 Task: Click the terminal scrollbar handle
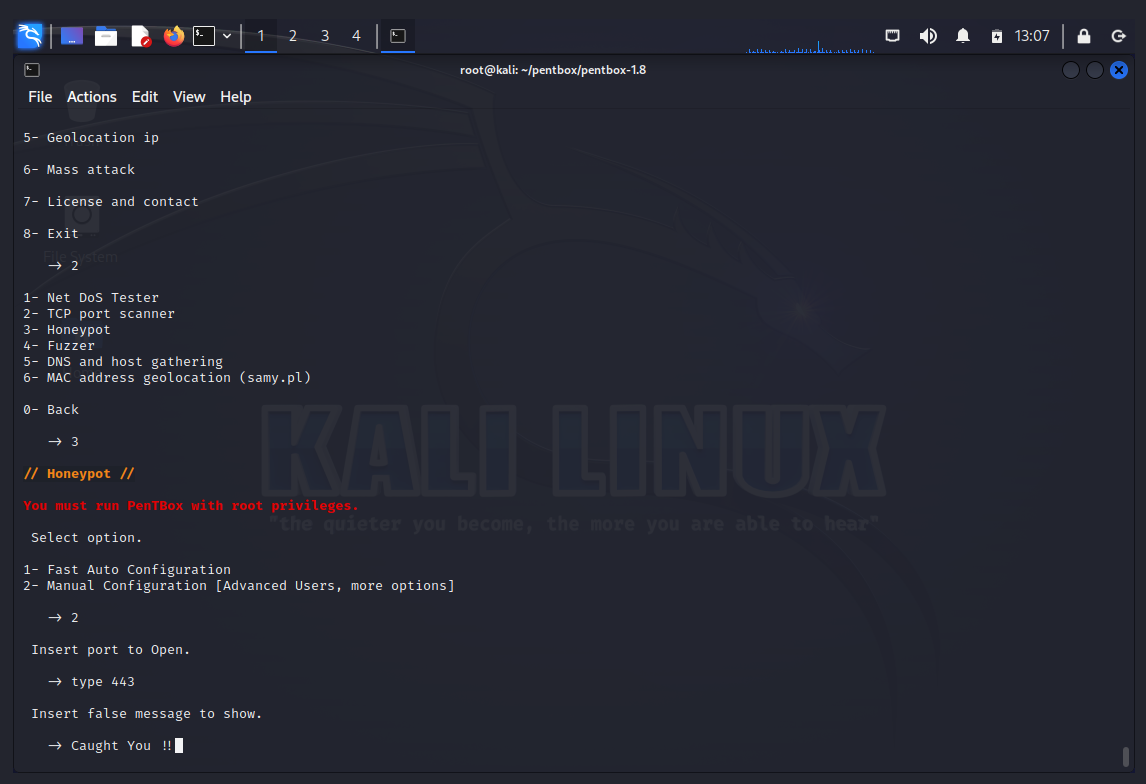pos(1125,756)
